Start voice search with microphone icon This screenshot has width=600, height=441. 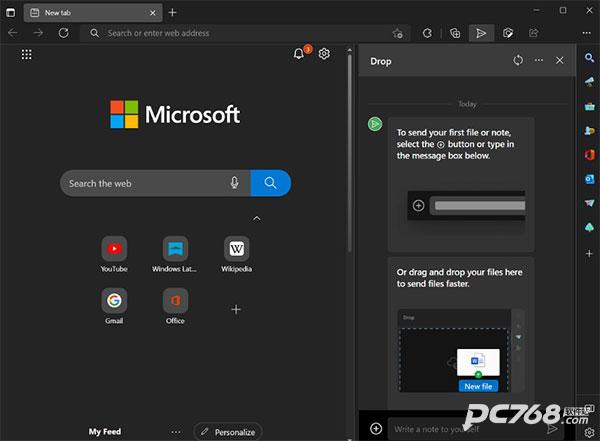click(x=235, y=183)
